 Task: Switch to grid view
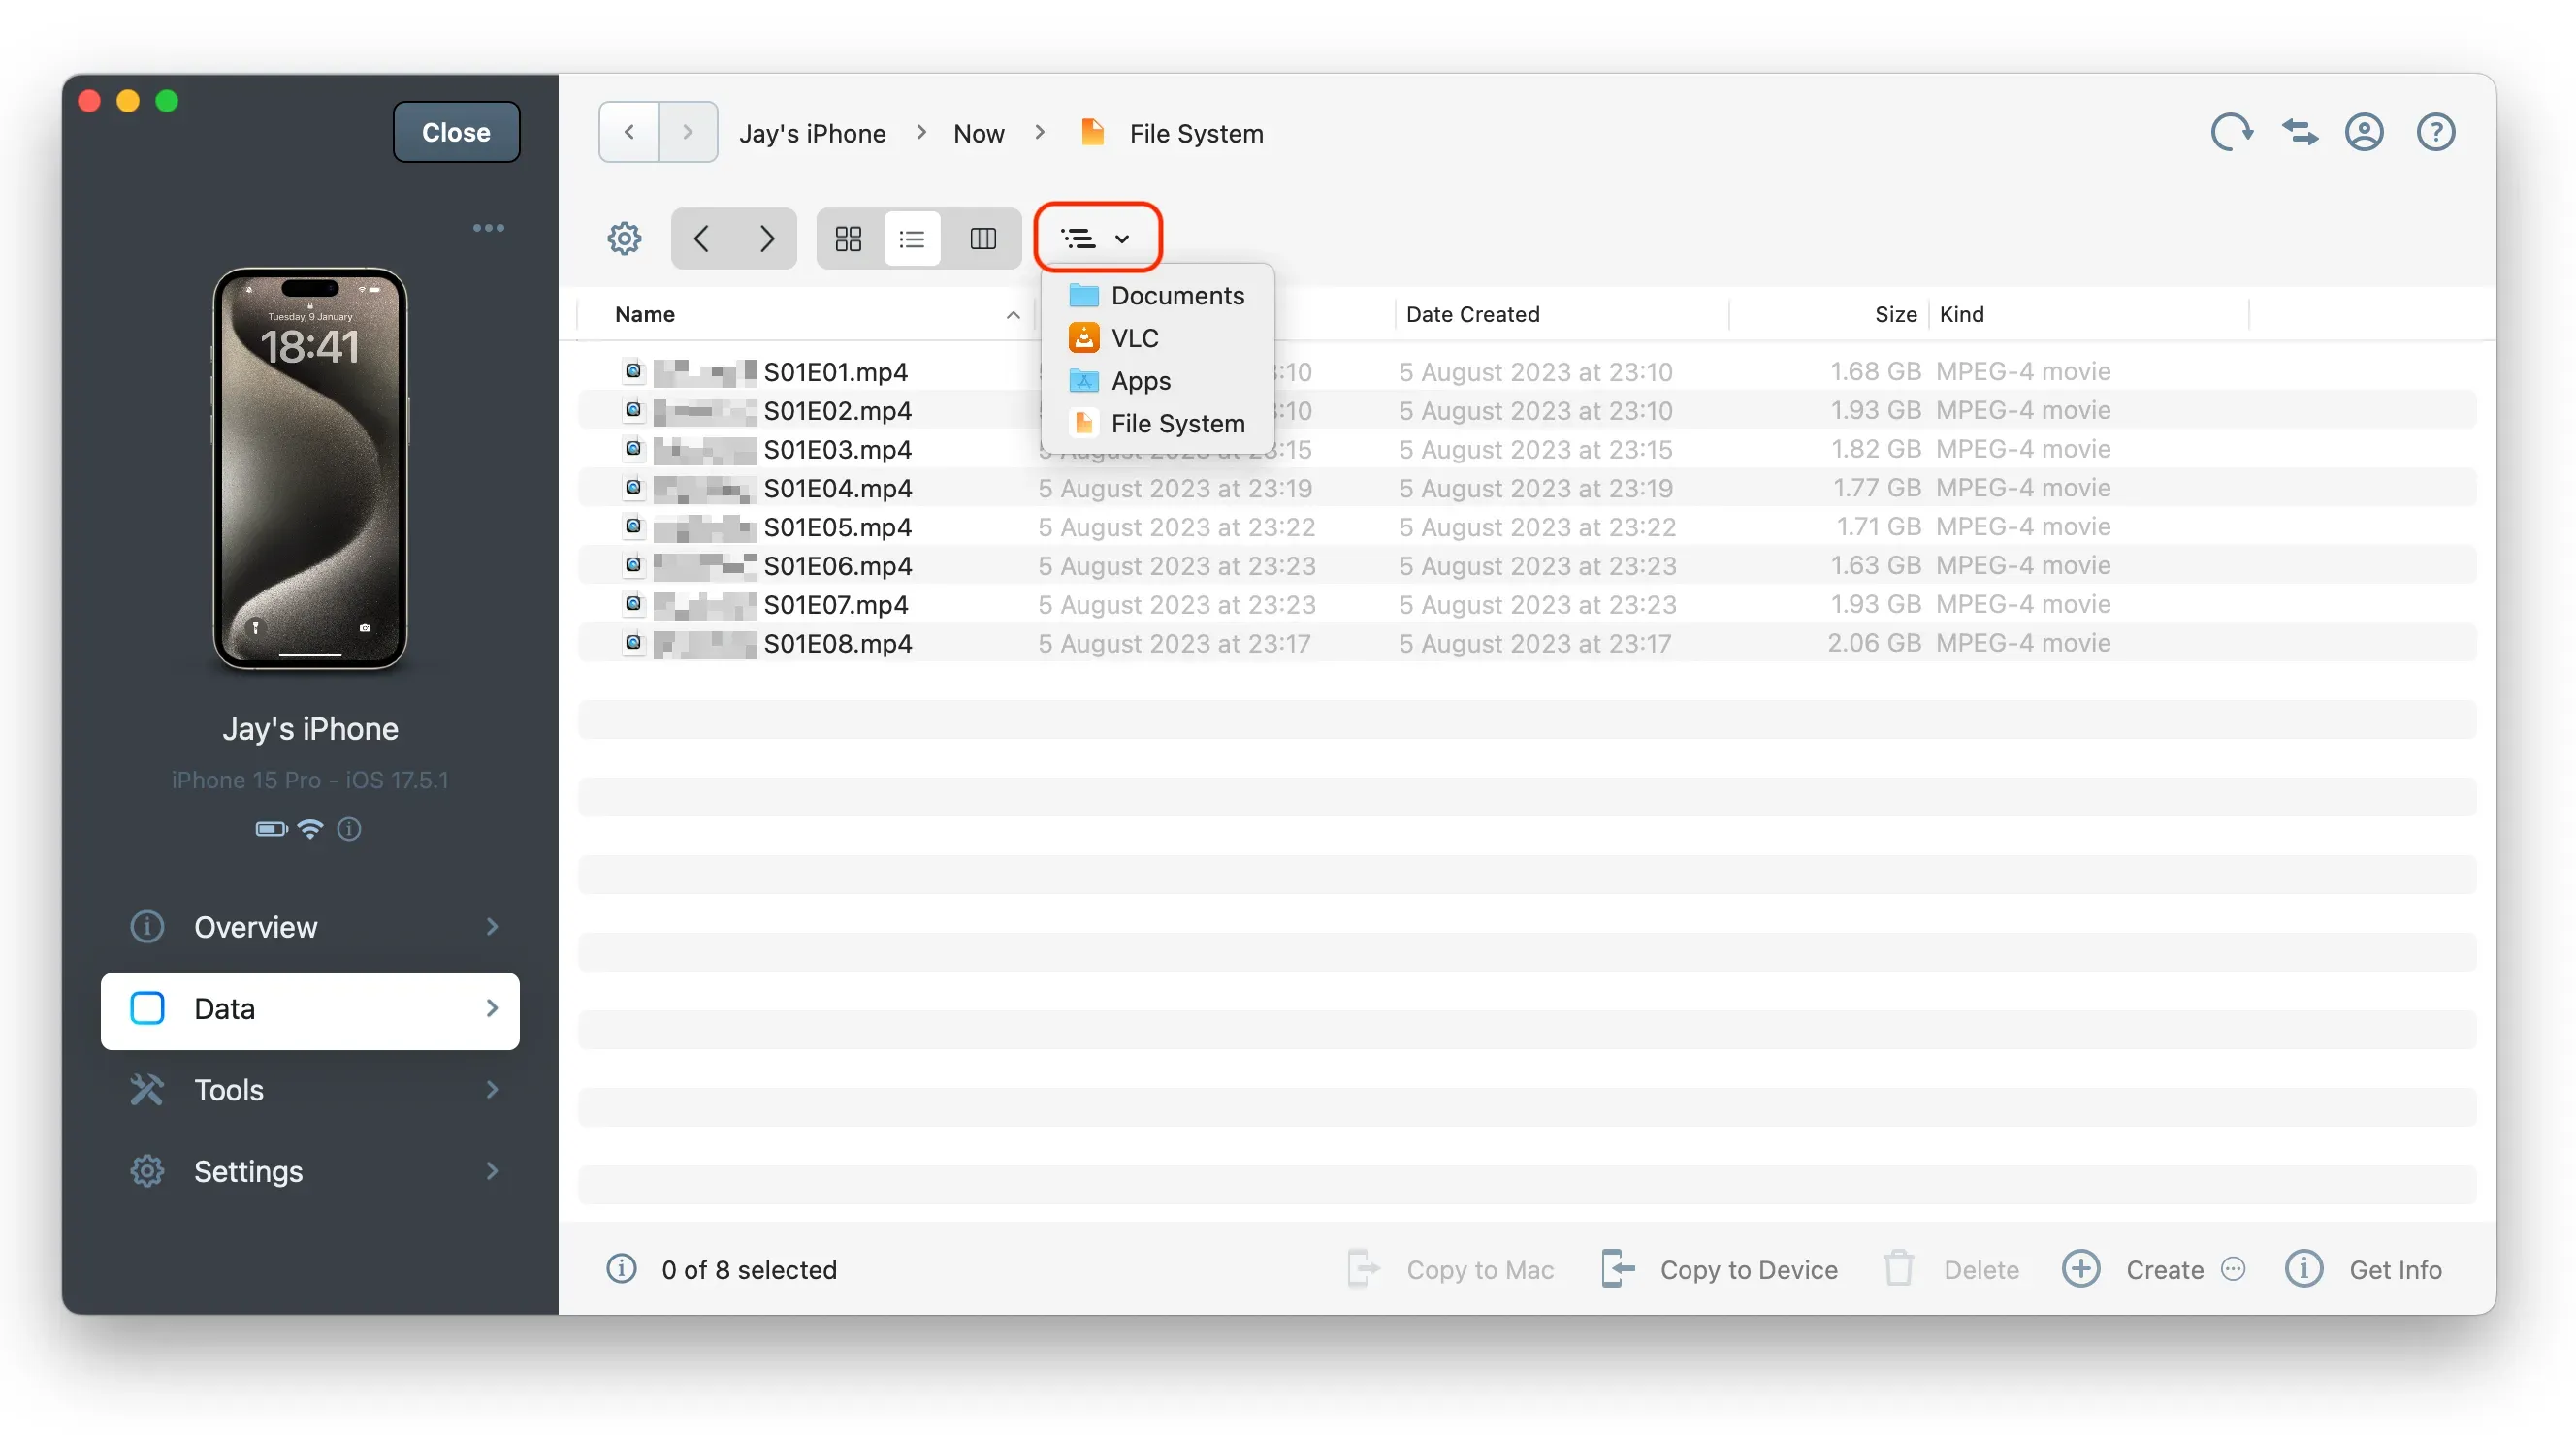tap(847, 238)
